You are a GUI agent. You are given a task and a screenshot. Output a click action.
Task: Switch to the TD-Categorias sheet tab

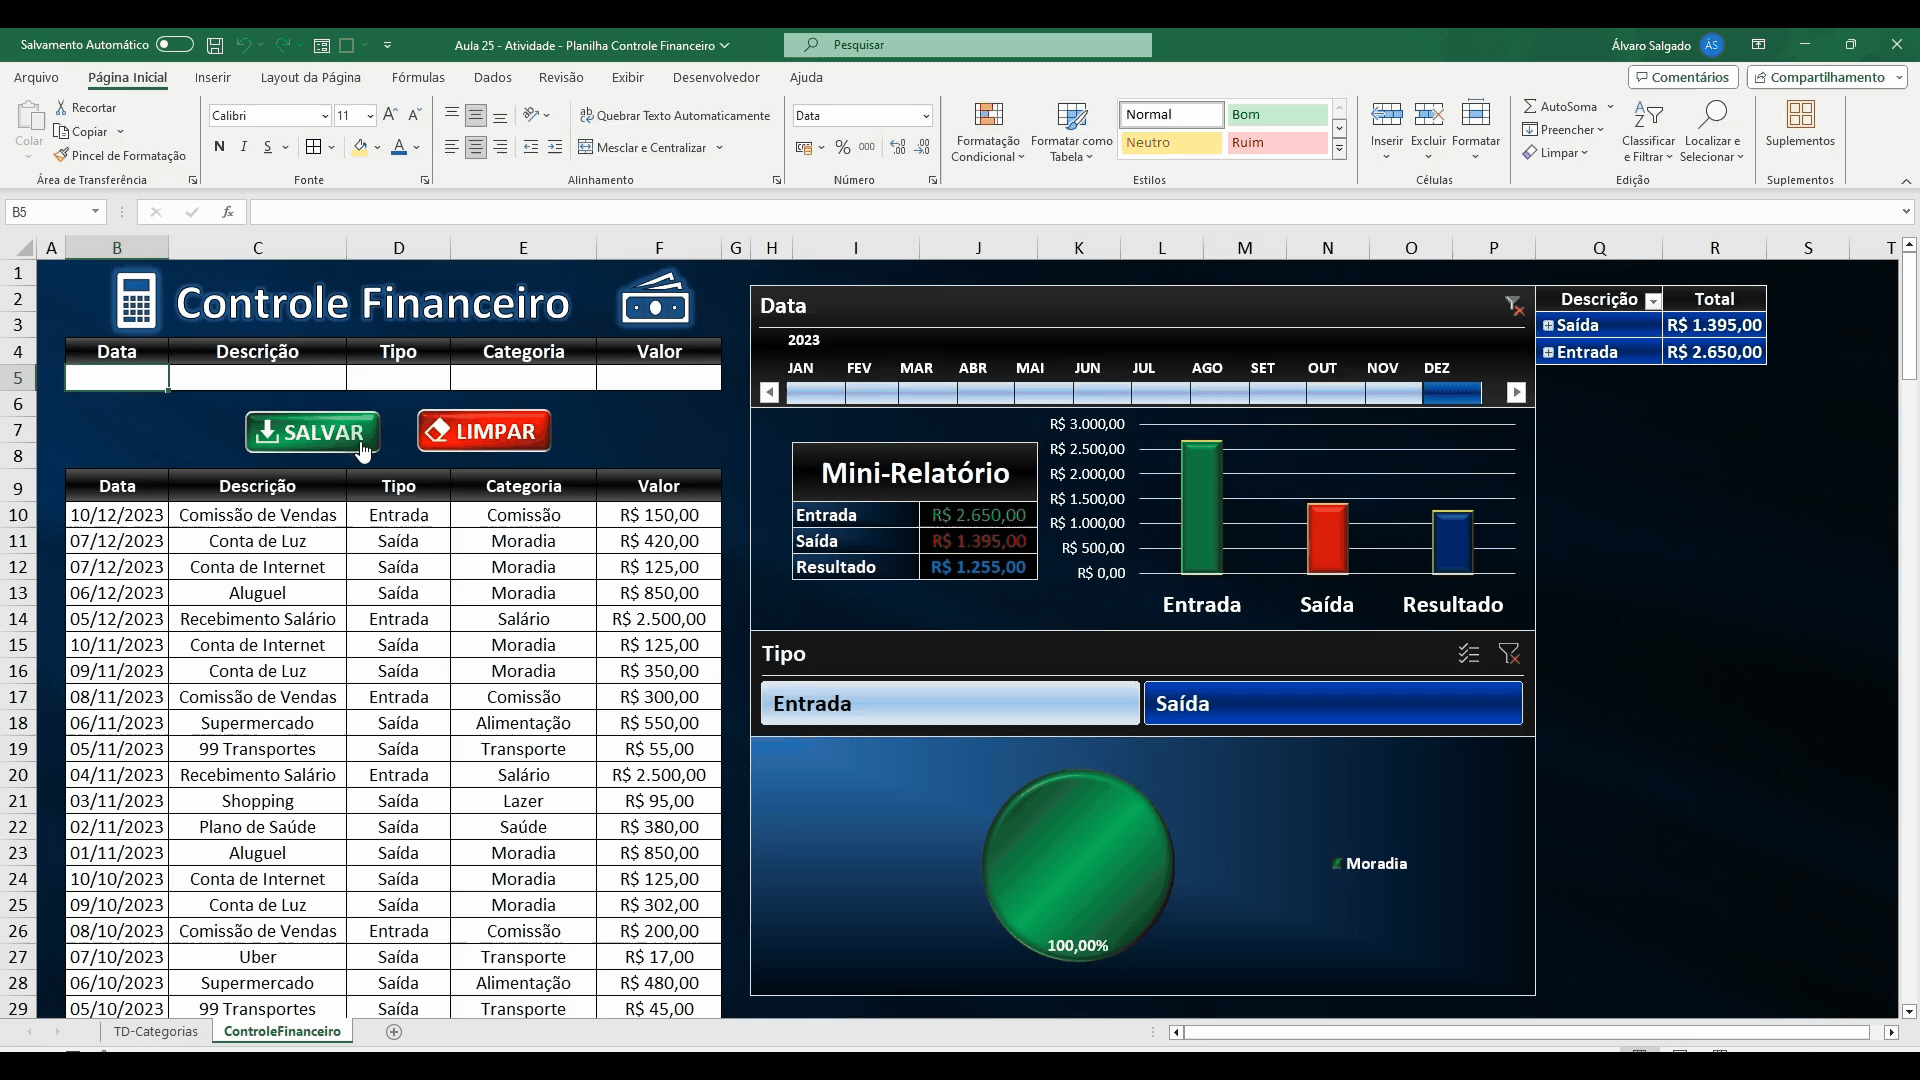[x=155, y=1031]
